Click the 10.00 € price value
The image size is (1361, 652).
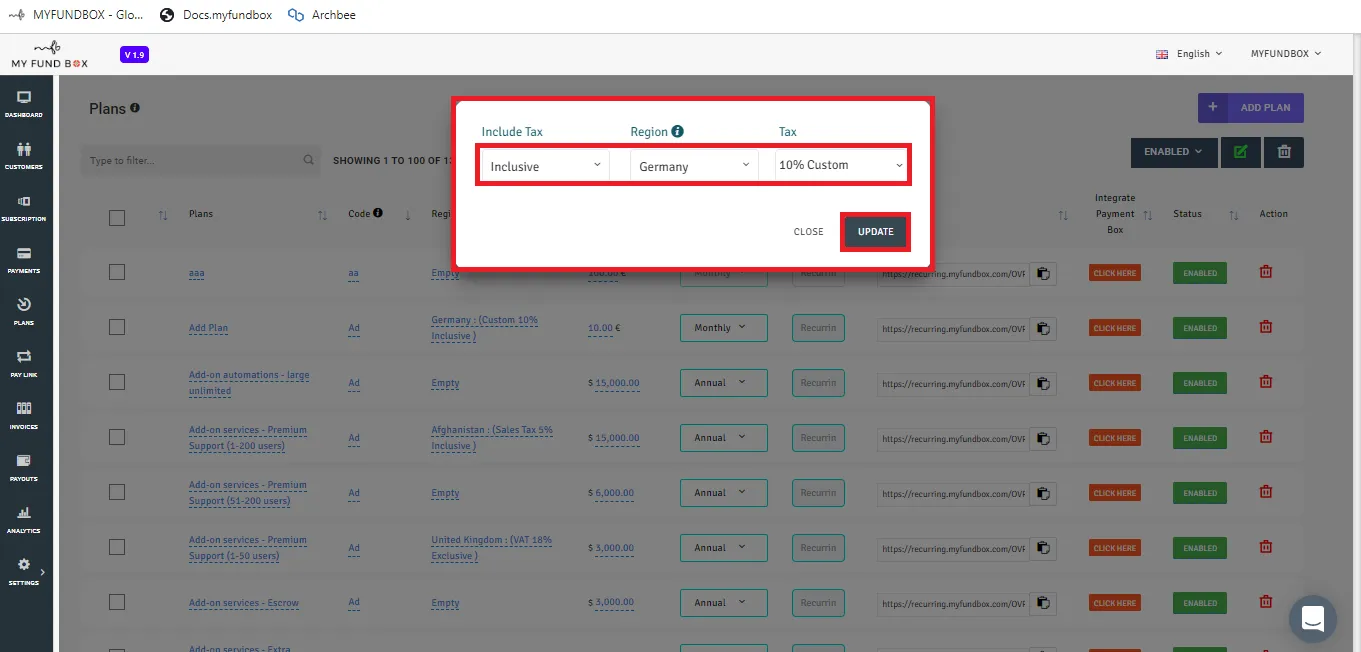coord(604,328)
